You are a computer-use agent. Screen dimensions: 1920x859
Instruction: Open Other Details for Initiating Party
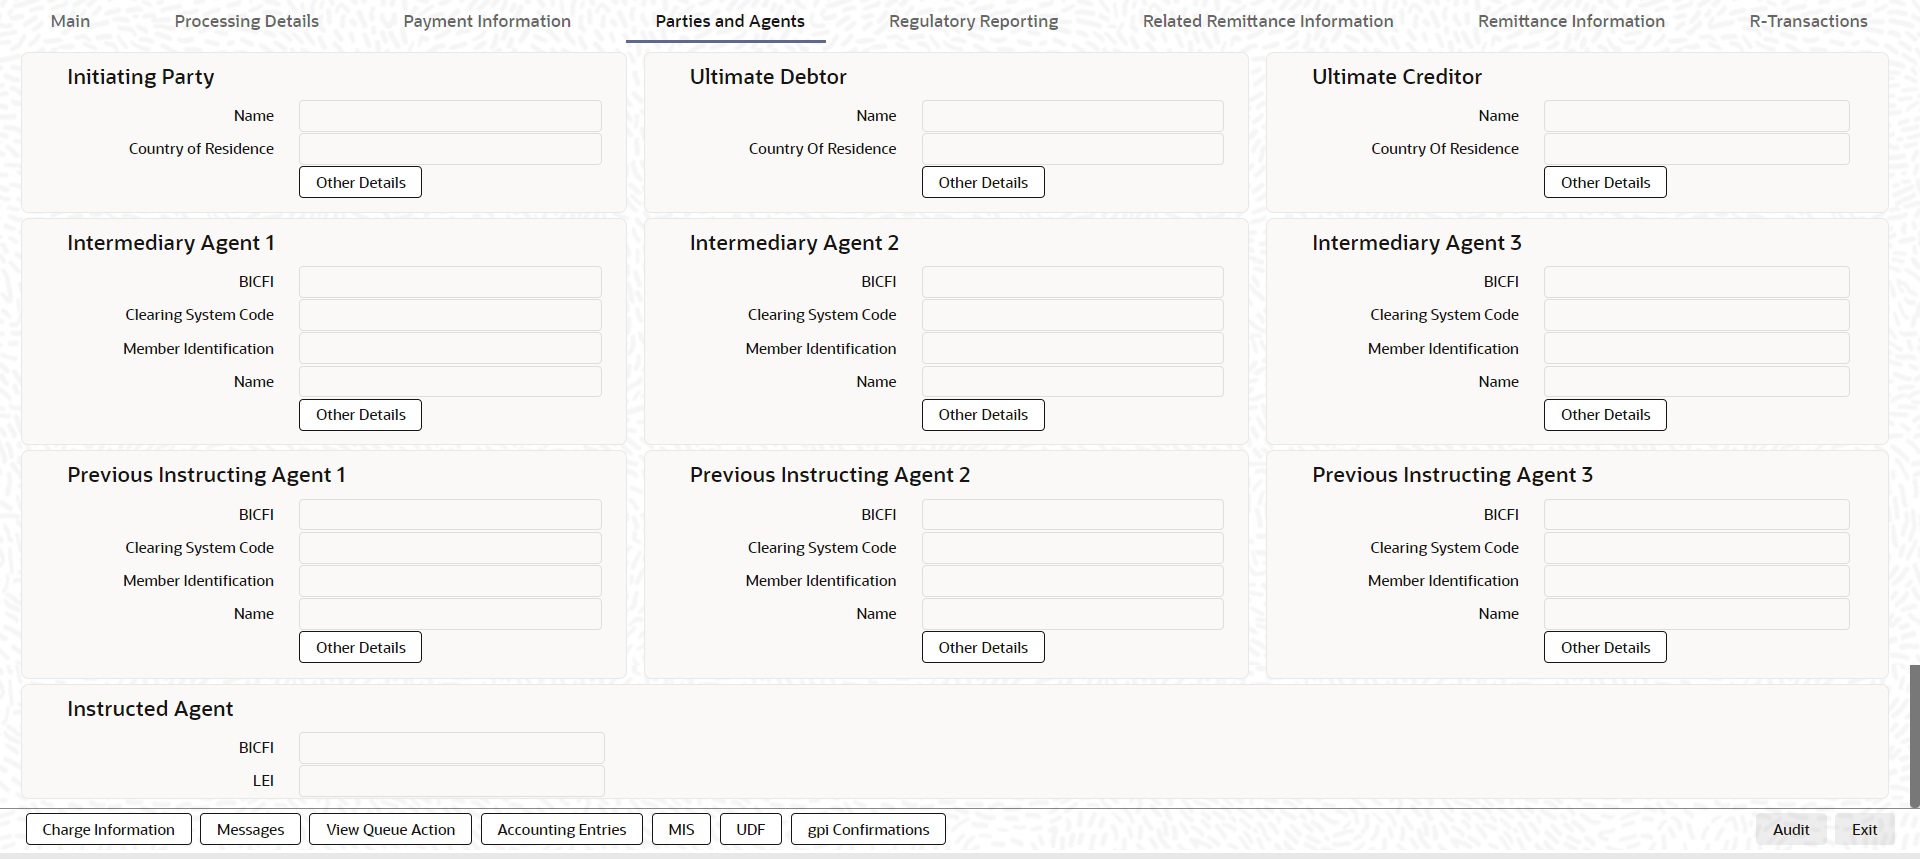pyautogui.click(x=360, y=182)
